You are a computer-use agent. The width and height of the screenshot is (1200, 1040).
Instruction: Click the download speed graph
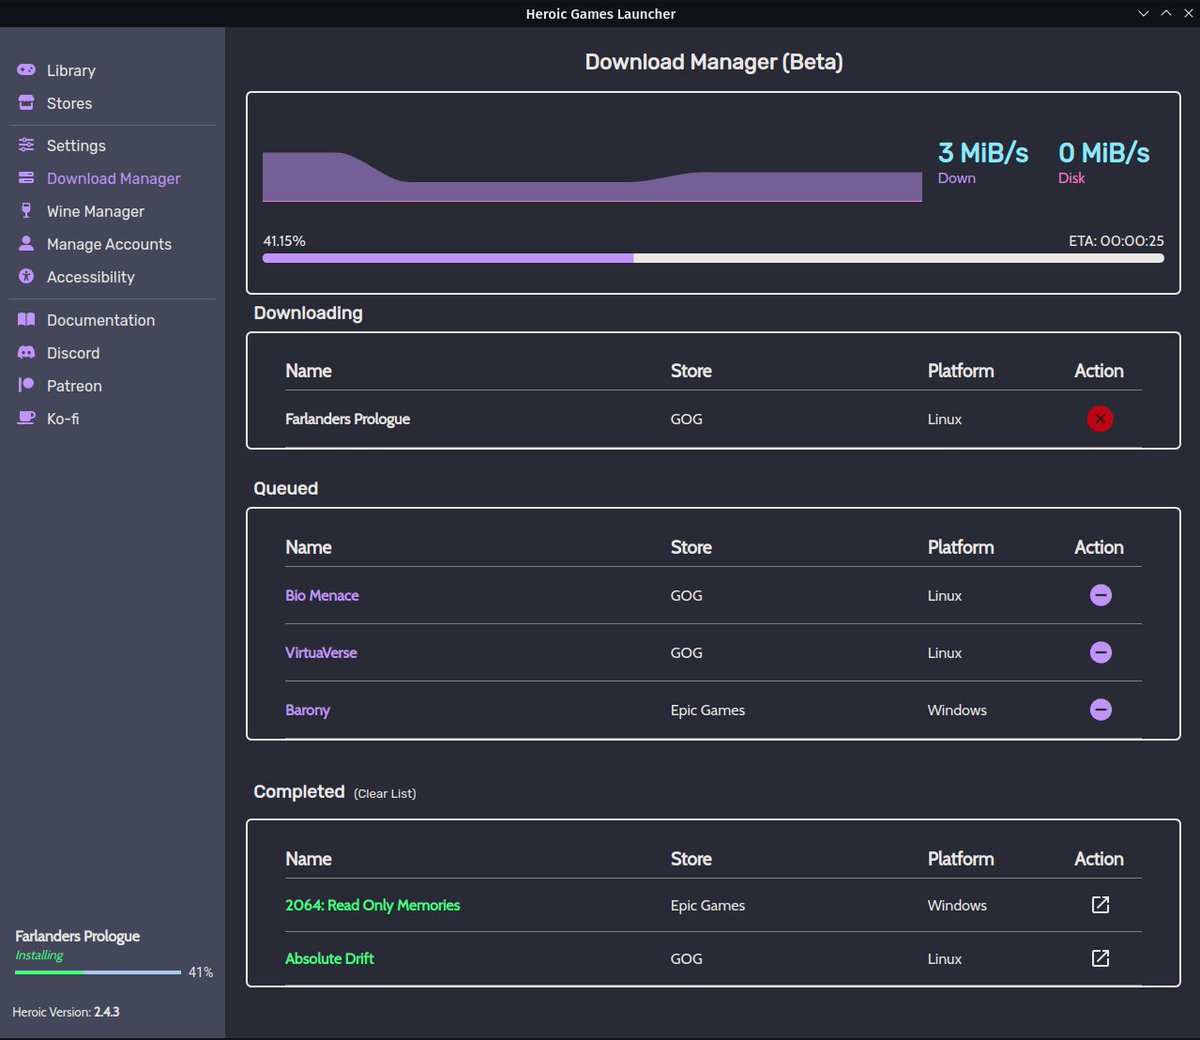point(592,177)
